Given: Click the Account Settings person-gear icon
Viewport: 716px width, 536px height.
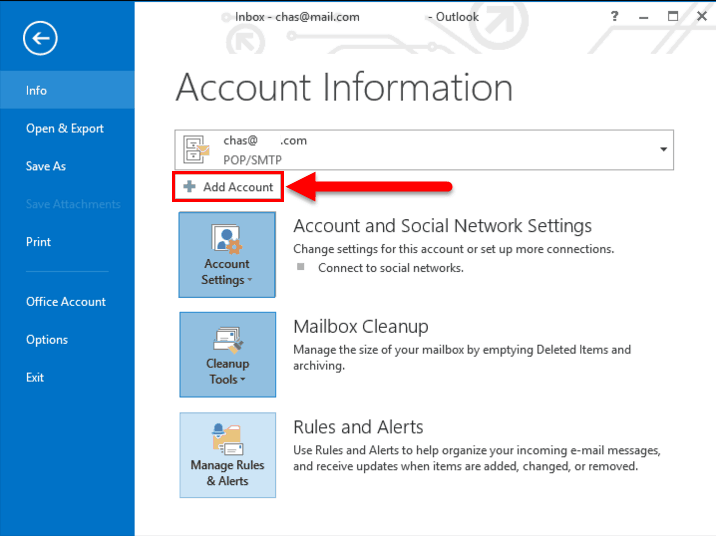Looking at the screenshot, I should pyautogui.click(x=226, y=239).
